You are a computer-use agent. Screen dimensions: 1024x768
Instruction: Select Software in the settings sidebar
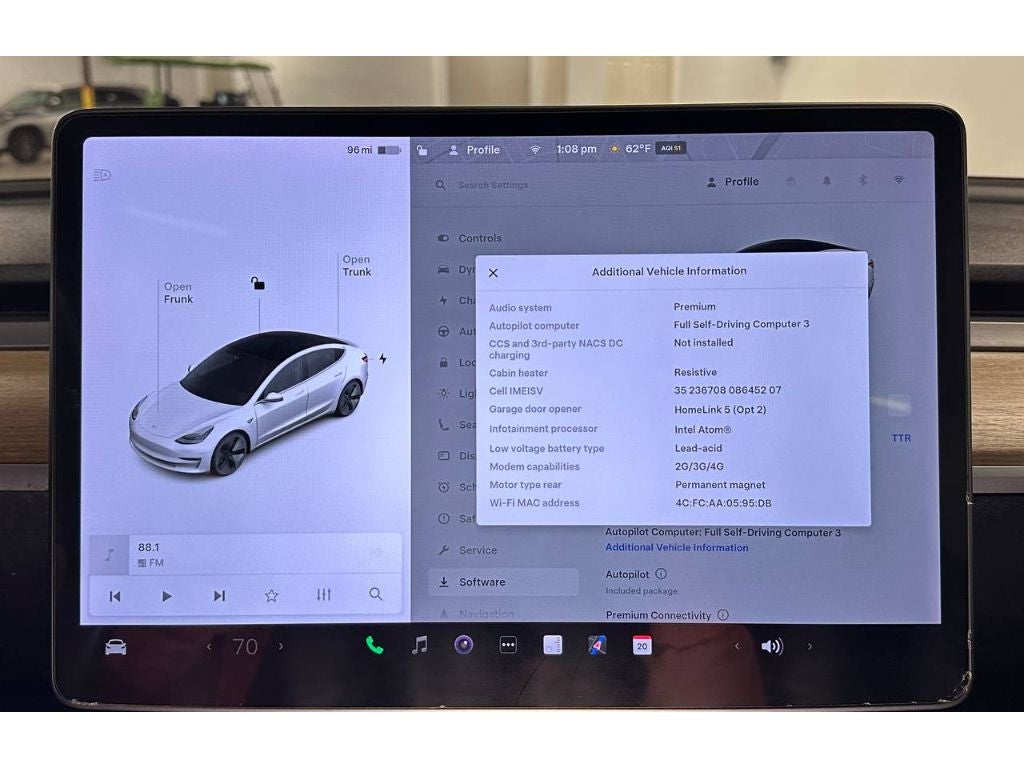click(484, 581)
